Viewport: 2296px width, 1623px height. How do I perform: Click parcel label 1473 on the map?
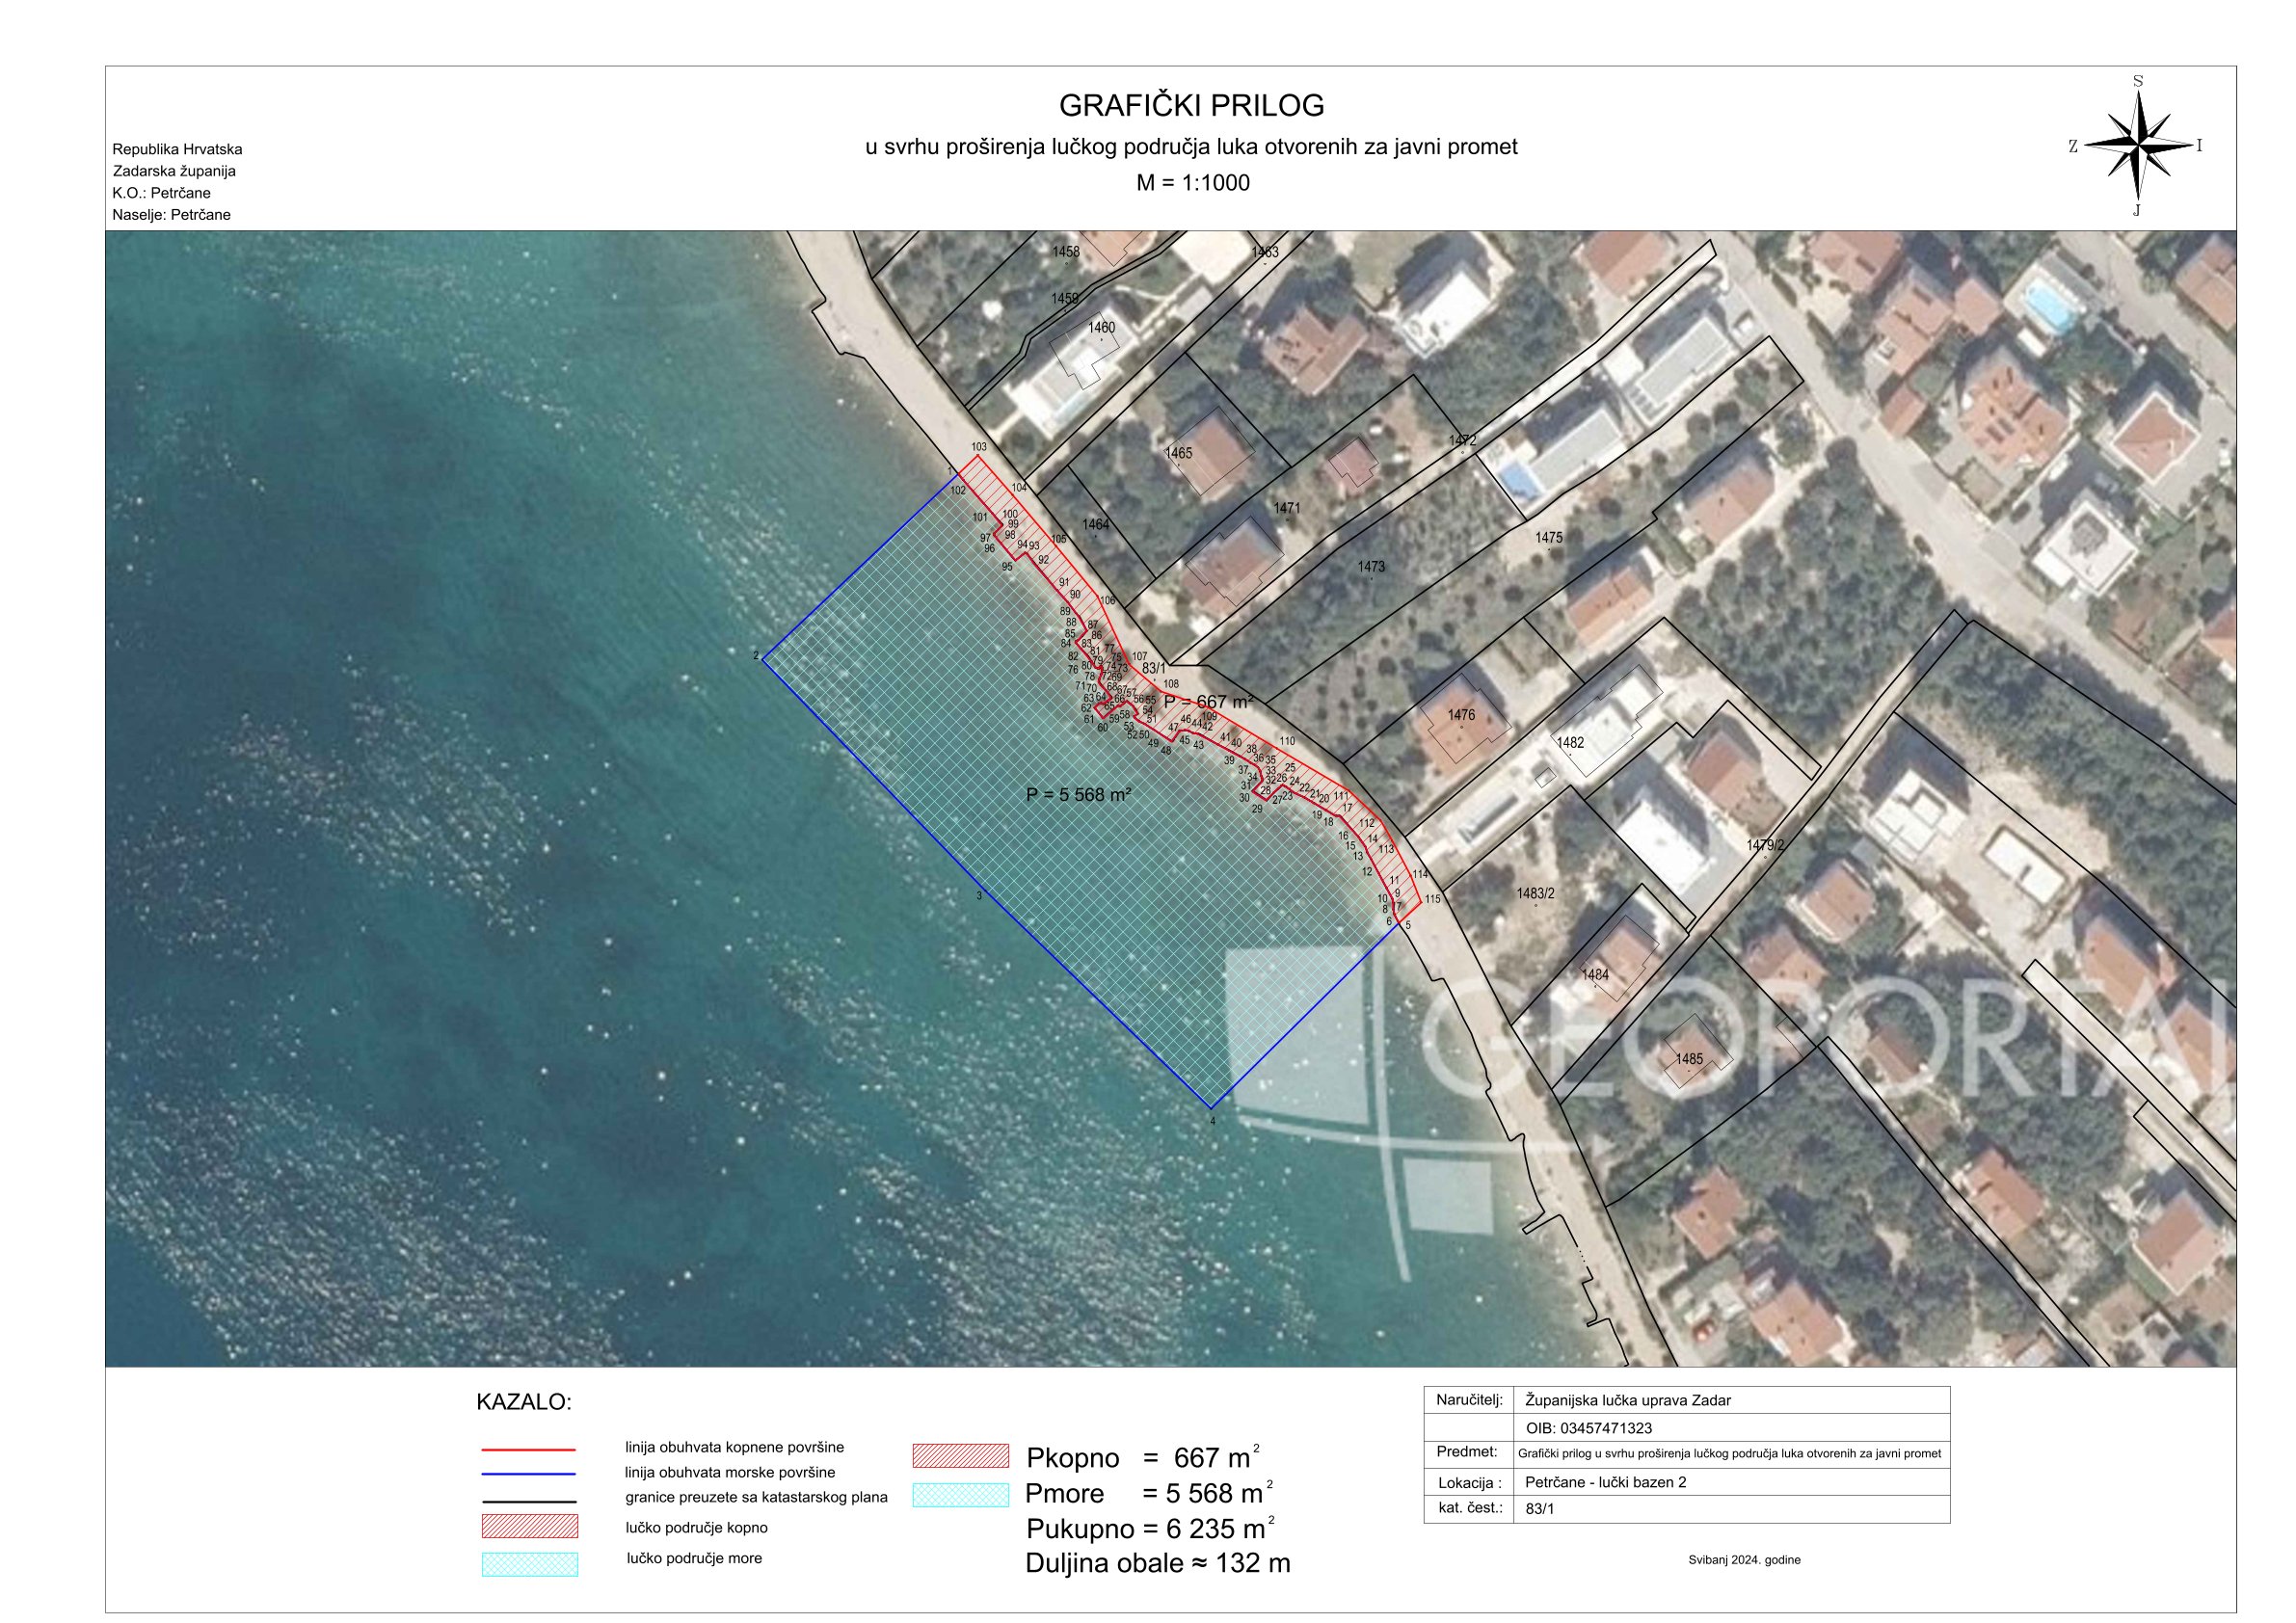1371,568
